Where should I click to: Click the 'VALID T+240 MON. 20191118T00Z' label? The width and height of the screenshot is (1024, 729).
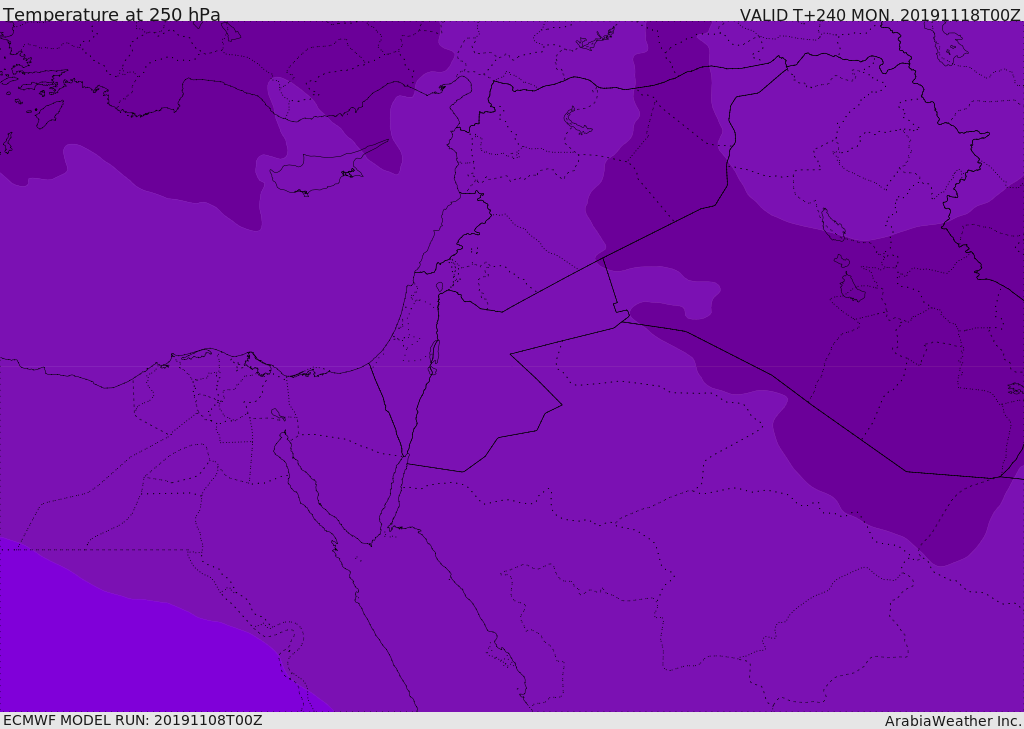(880, 14)
